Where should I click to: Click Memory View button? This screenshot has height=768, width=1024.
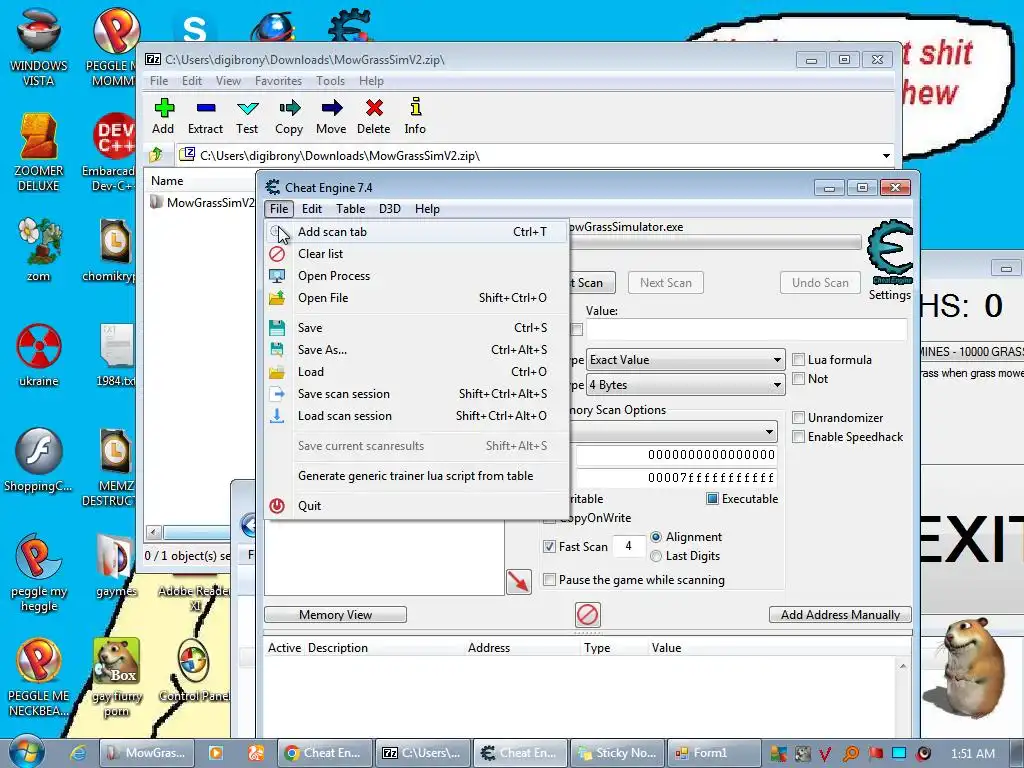[x=335, y=615]
